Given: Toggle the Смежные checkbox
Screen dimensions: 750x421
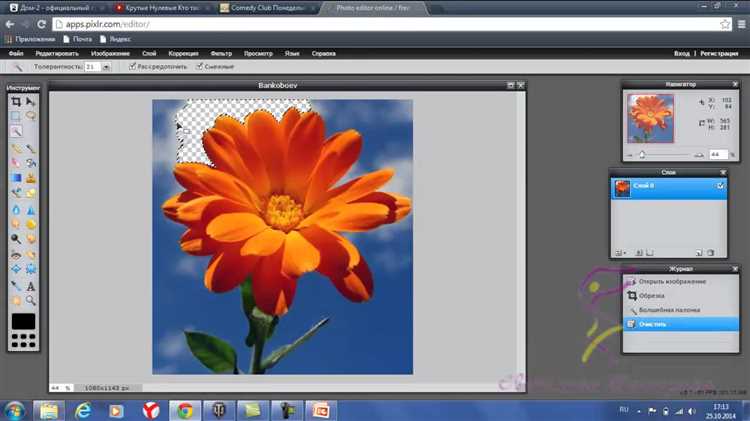Looking at the screenshot, I should click(199, 66).
